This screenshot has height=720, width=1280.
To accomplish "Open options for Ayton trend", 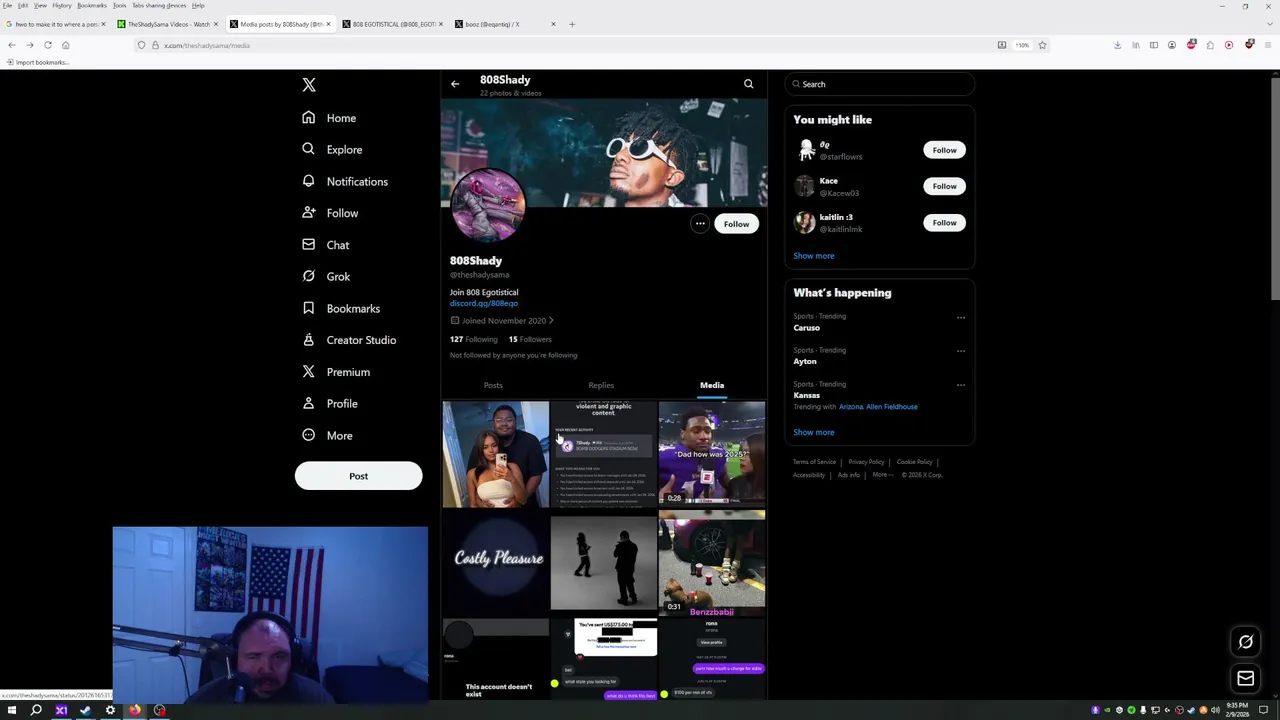I will [x=961, y=352].
